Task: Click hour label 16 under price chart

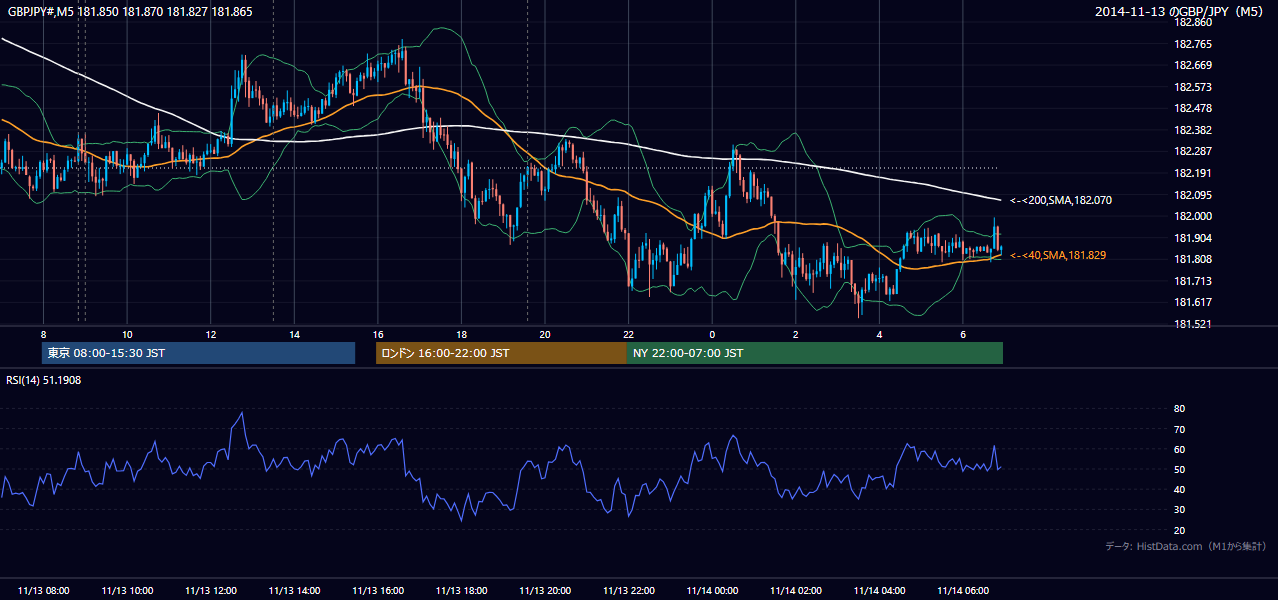Action: [x=378, y=334]
